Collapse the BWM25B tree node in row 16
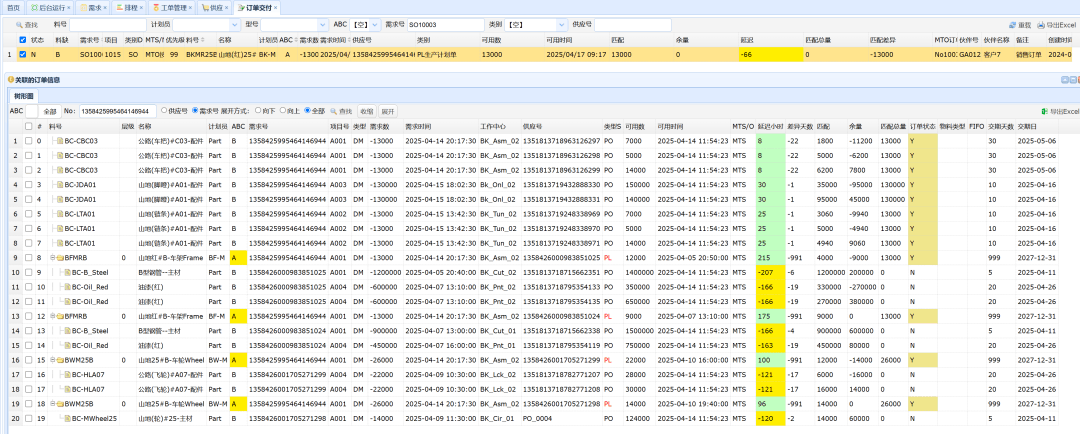 [x=52, y=361]
